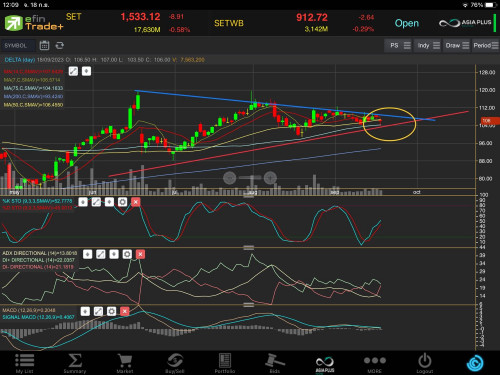The image size is (500, 375).
Task: Open the calendar date picker icon
Action: pyautogui.click(x=44, y=45)
